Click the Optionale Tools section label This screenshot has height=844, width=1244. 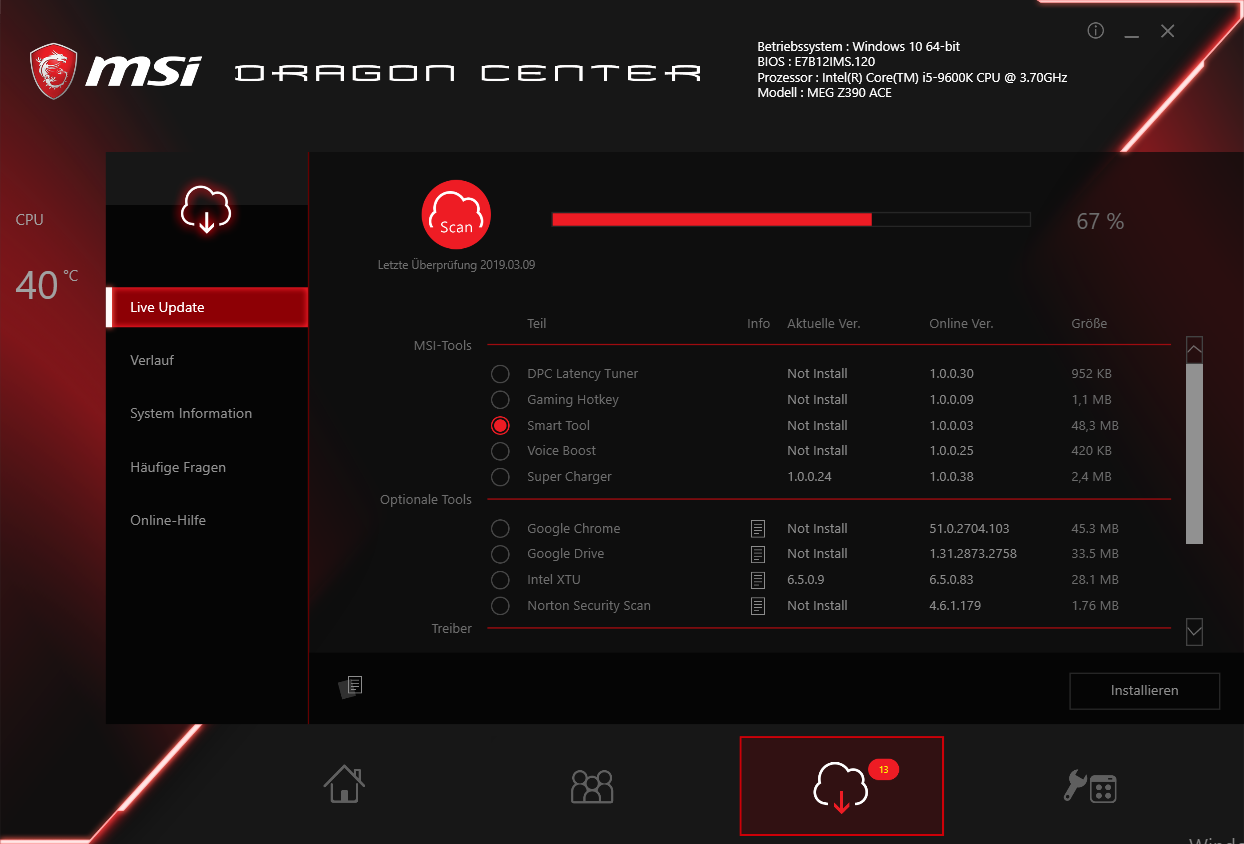tap(426, 499)
